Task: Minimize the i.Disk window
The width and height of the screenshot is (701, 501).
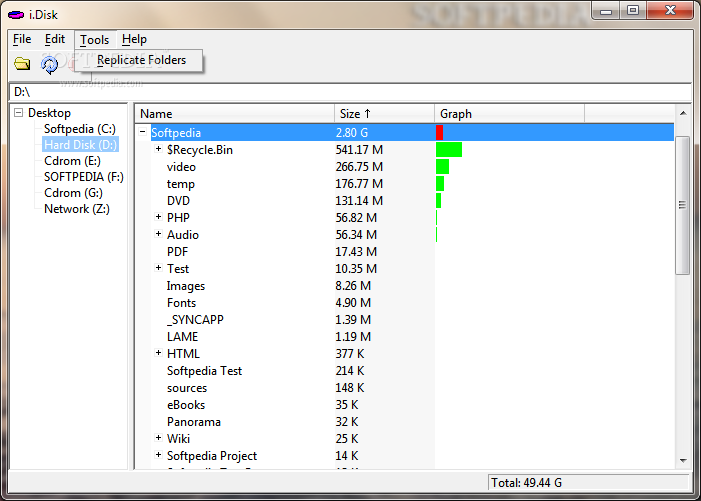Action: click(606, 11)
